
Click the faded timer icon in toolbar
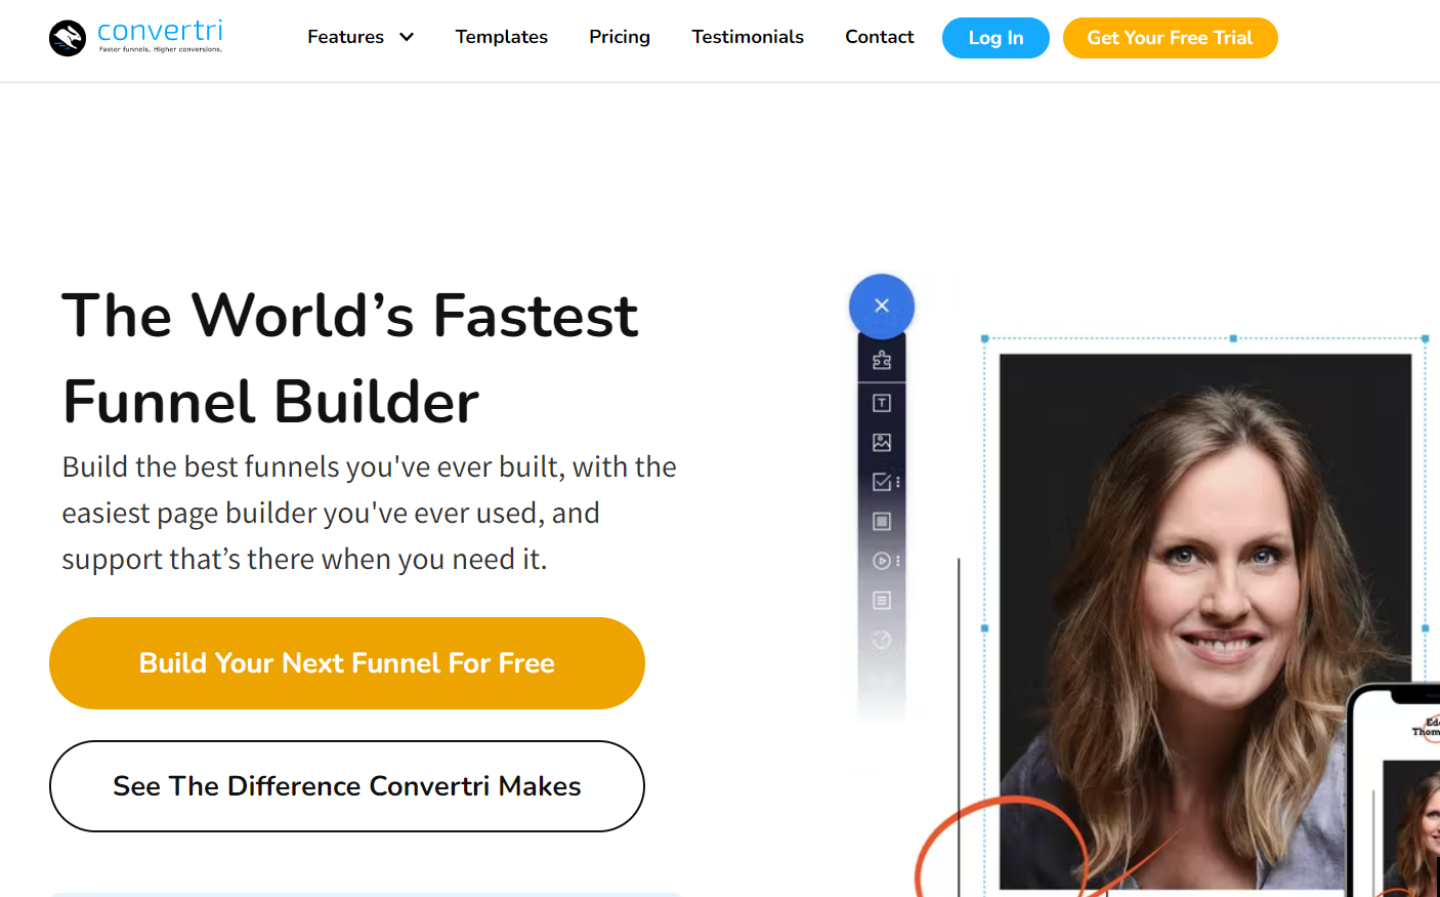(x=881, y=640)
